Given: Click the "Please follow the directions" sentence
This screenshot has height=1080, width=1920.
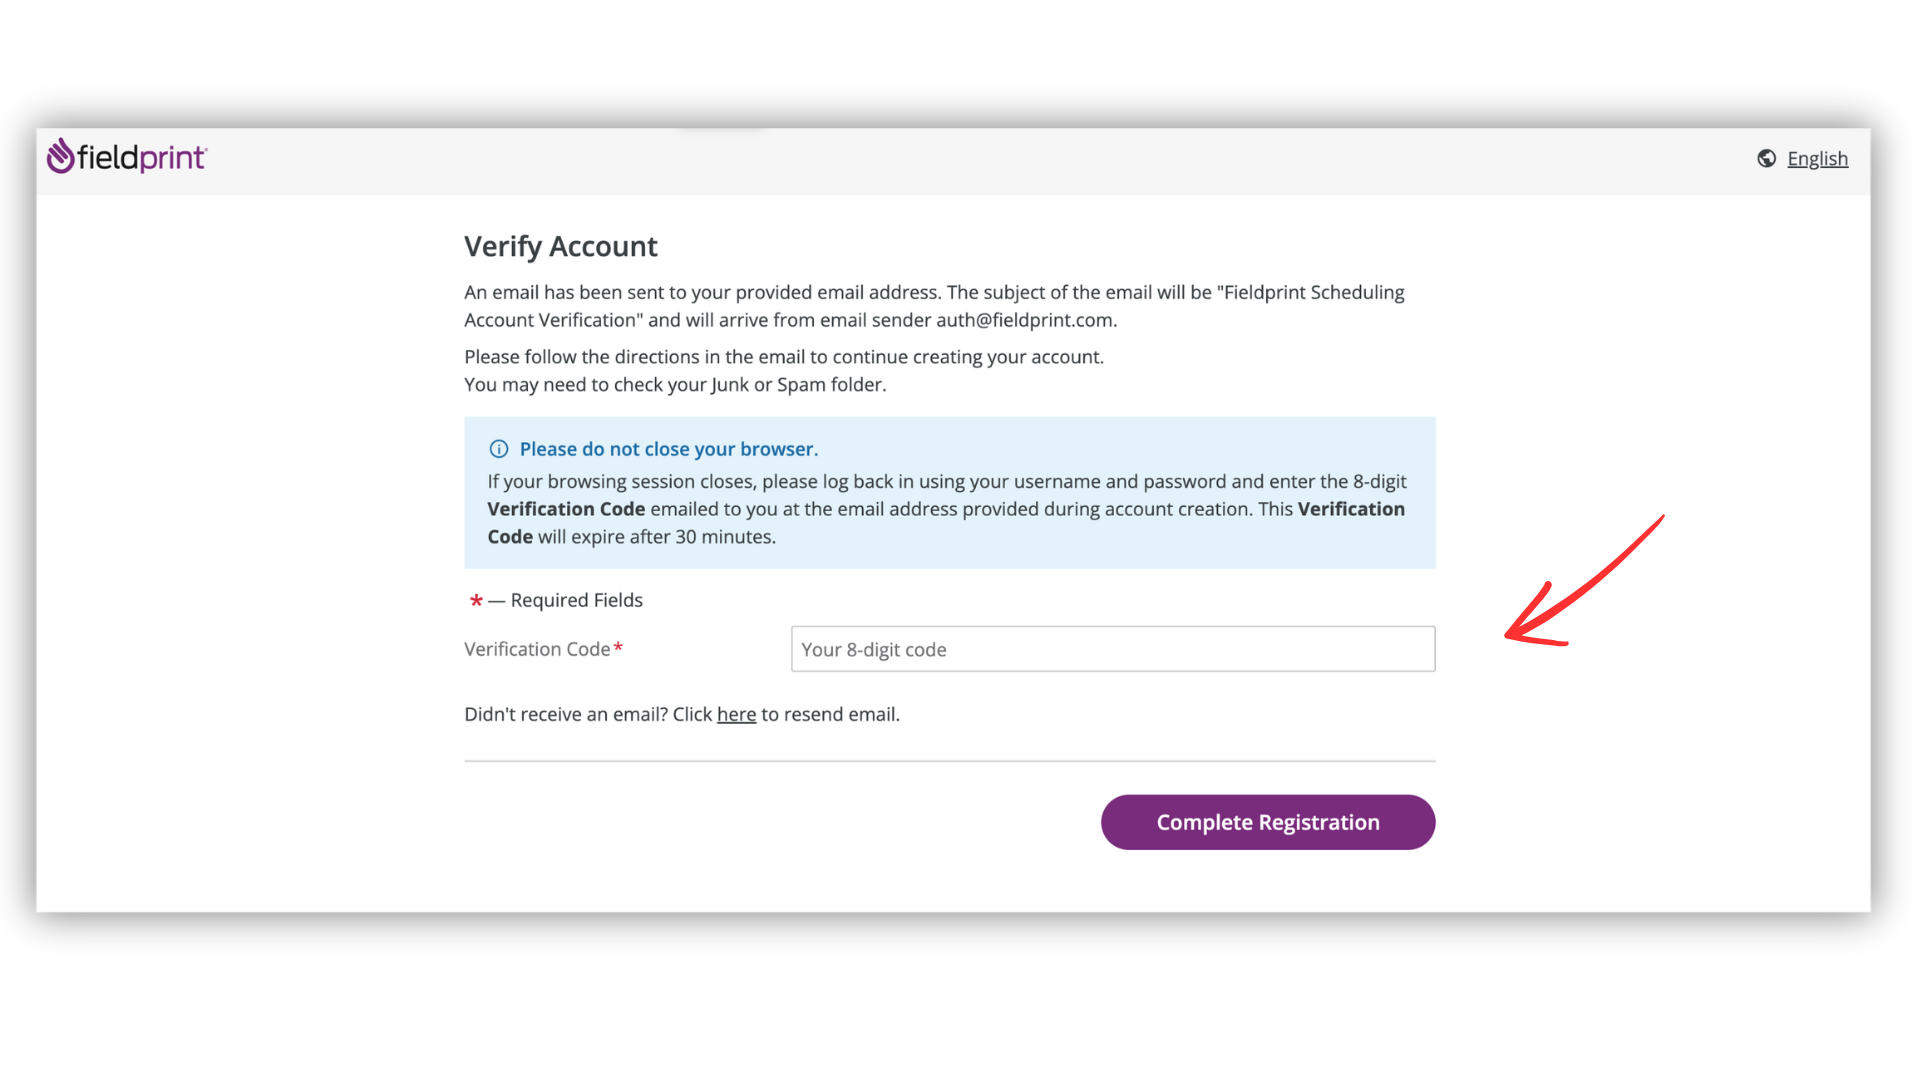Looking at the screenshot, I should point(783,357).
